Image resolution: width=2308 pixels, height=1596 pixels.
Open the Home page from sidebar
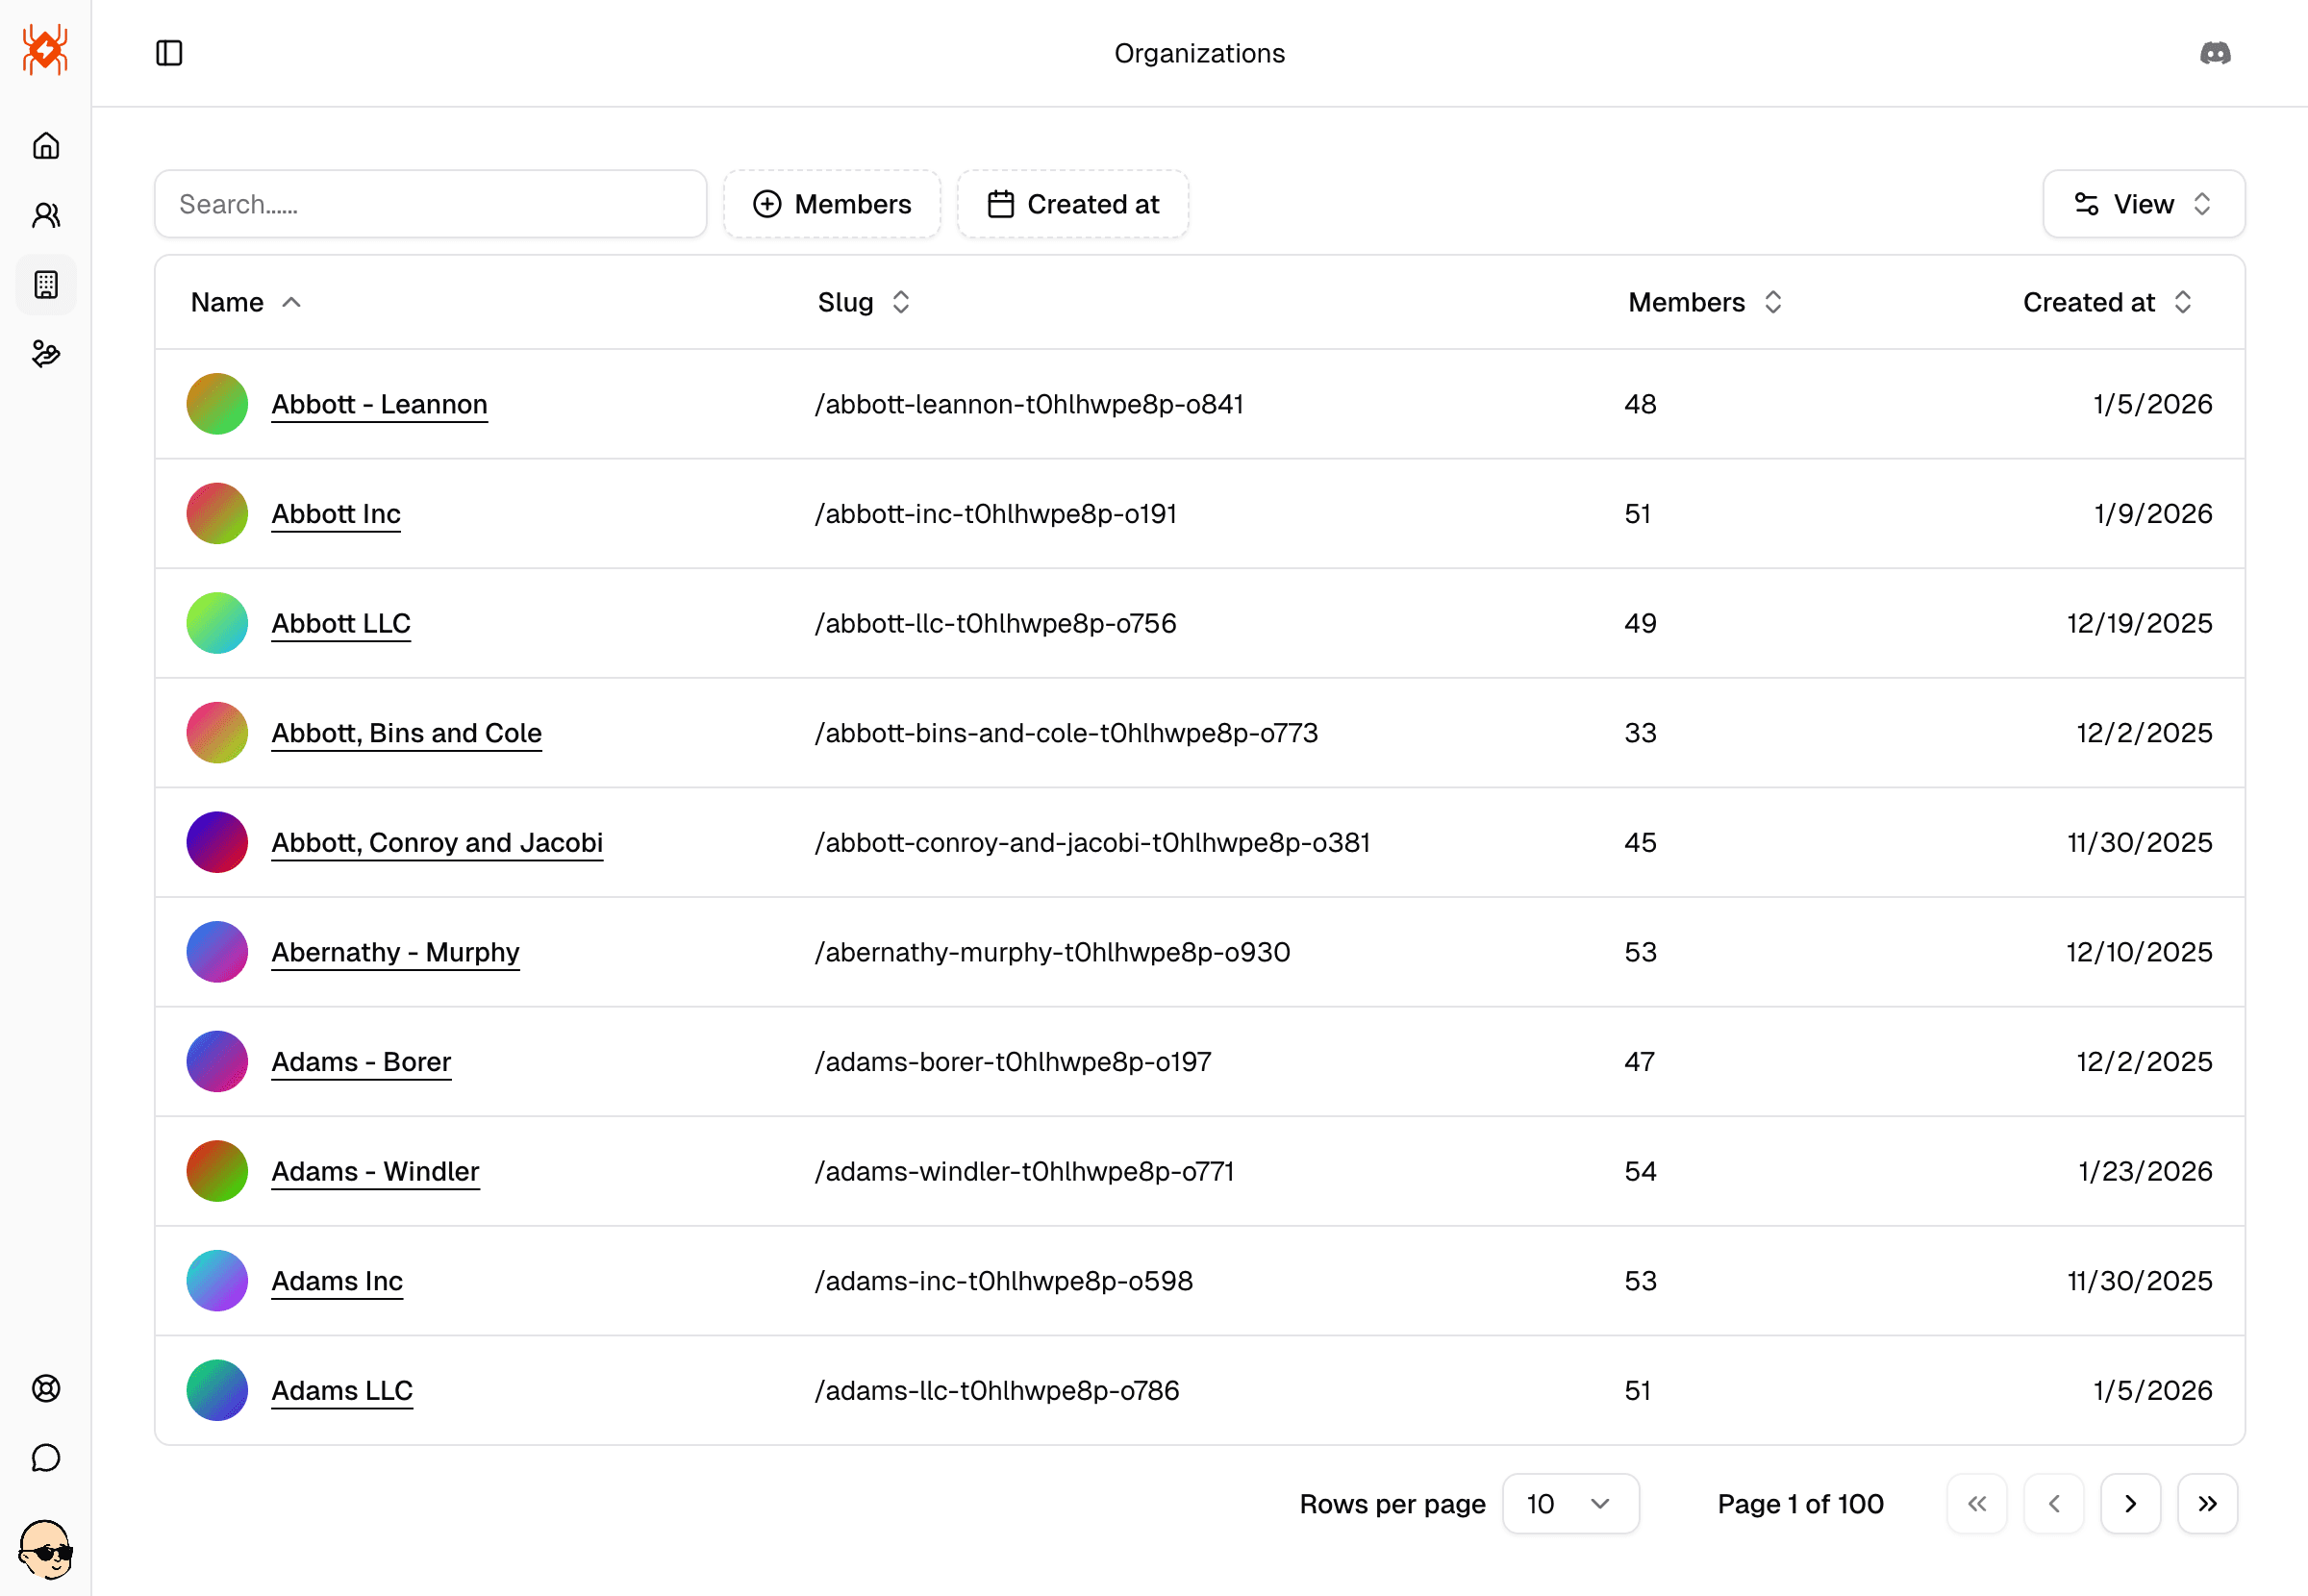46,146
